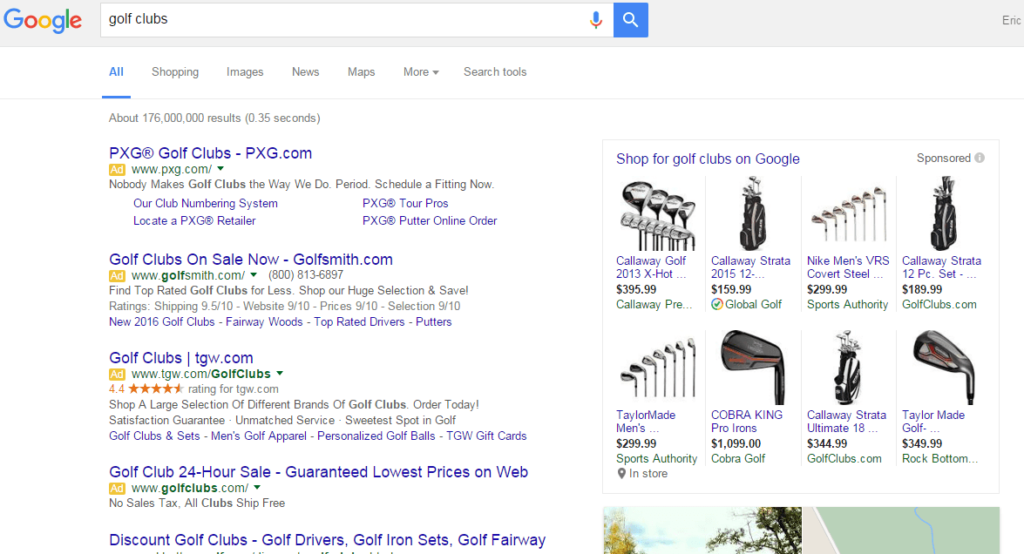Click the phone number (800) 813-6897
This screenshot has height=554, width=1024.
306,275
